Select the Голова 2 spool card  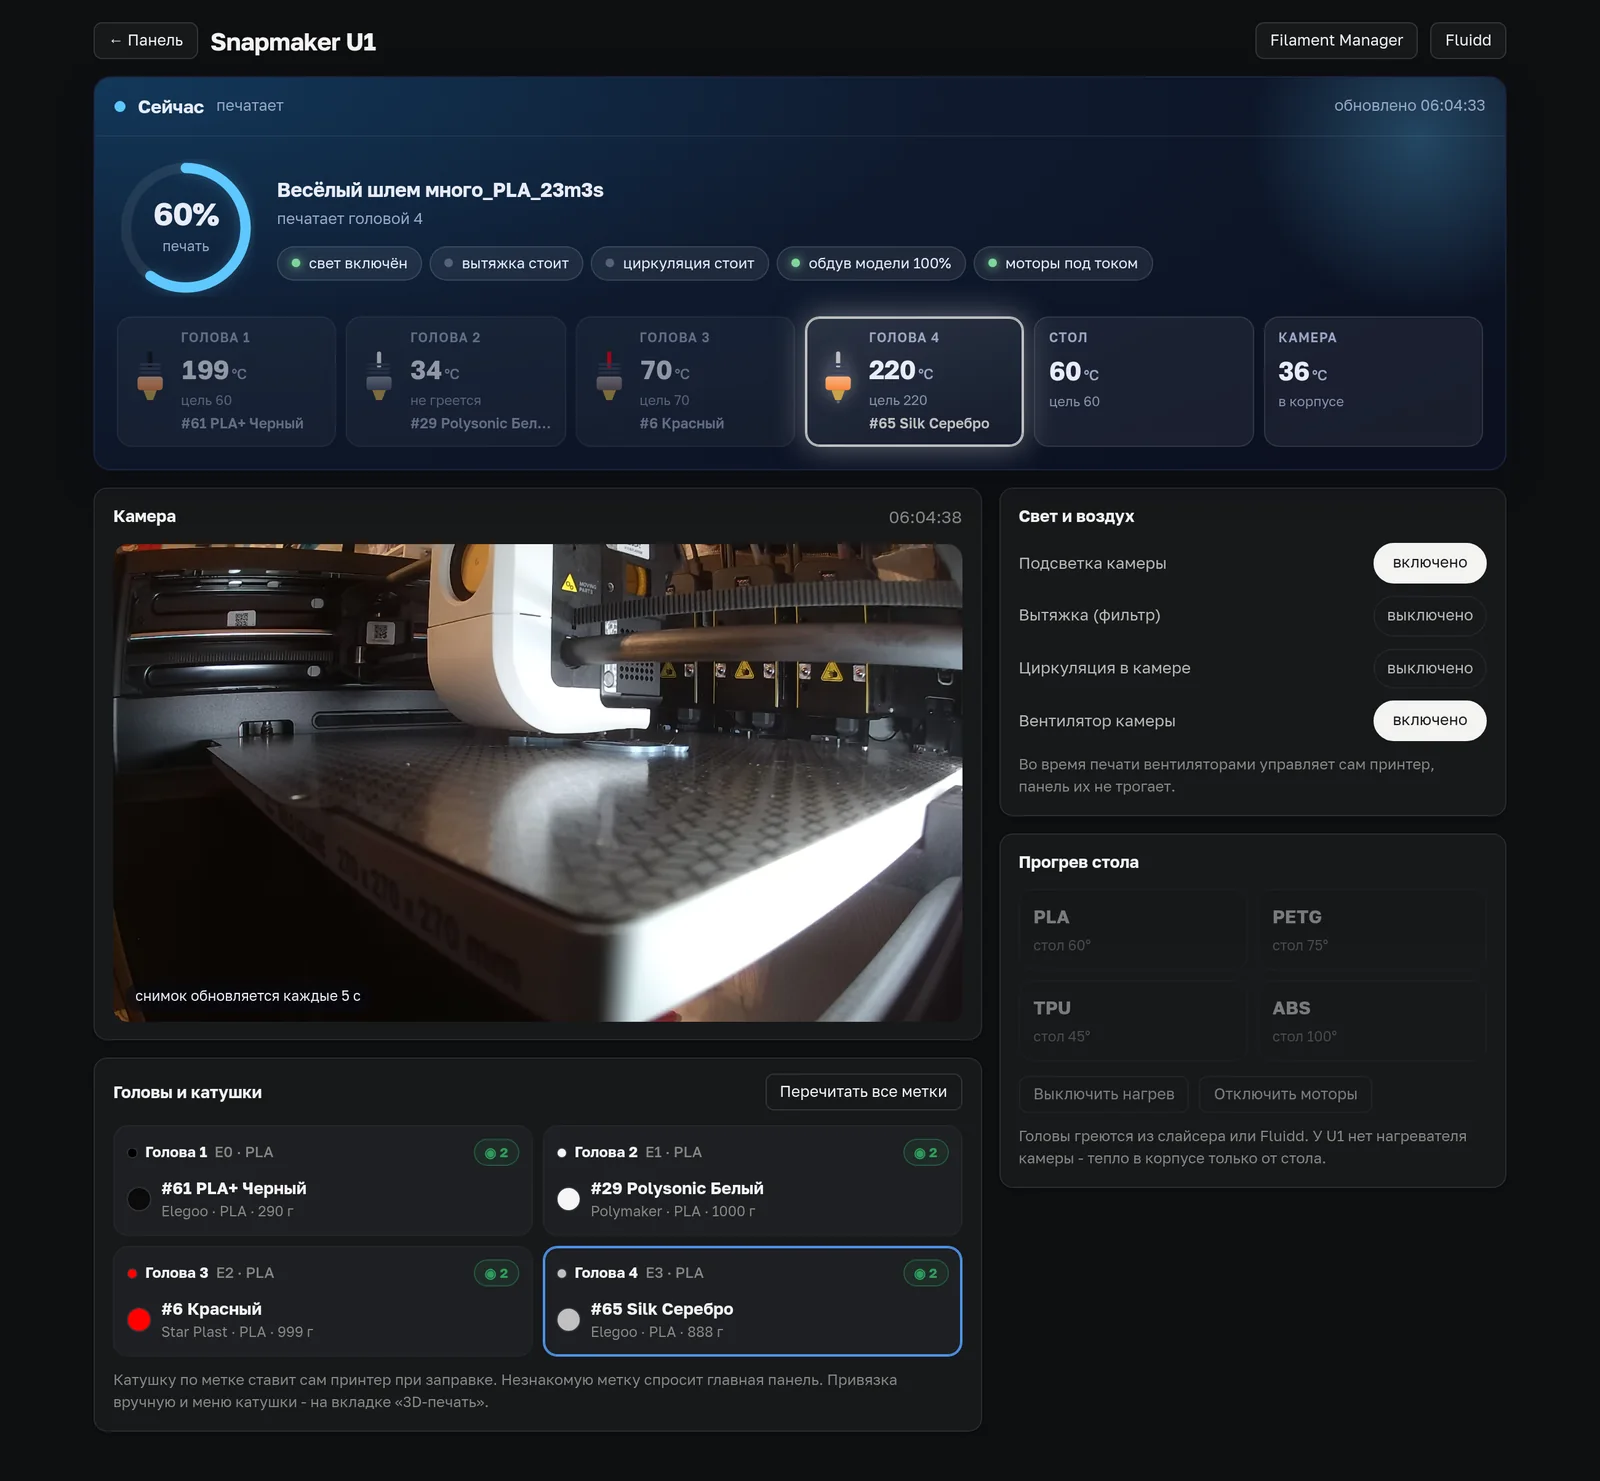click(x=752, y=1181)
